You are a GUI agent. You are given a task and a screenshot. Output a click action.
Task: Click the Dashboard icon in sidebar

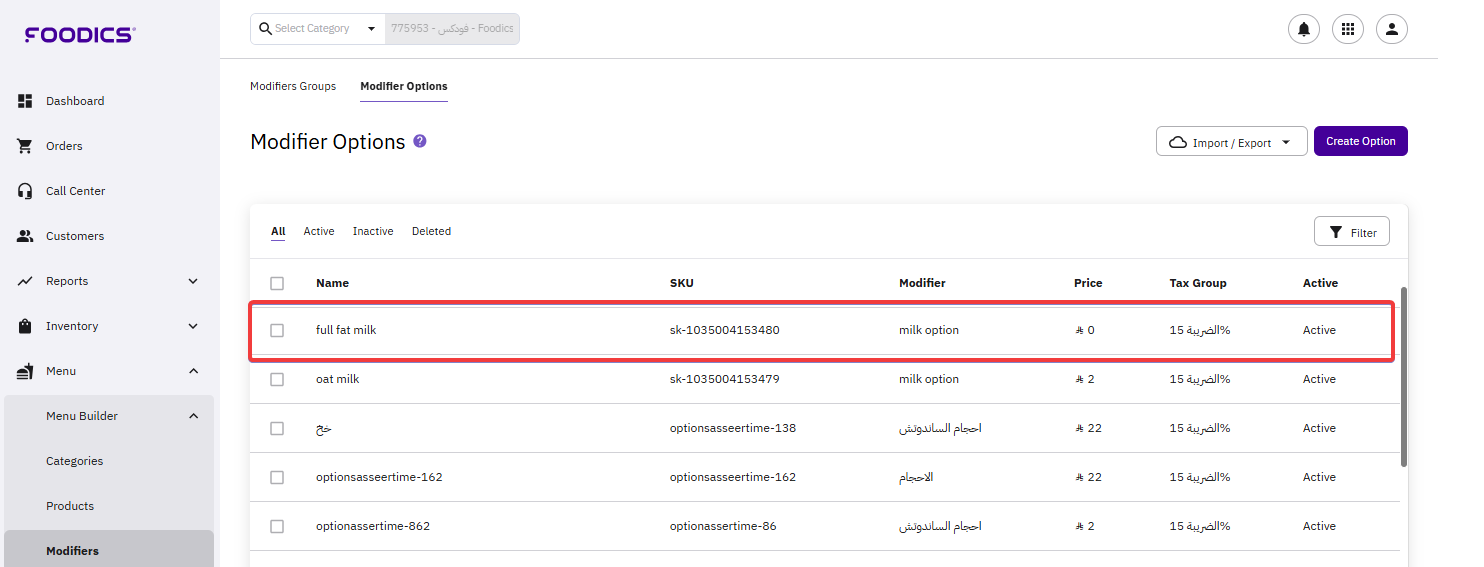[x=26, y=101]
